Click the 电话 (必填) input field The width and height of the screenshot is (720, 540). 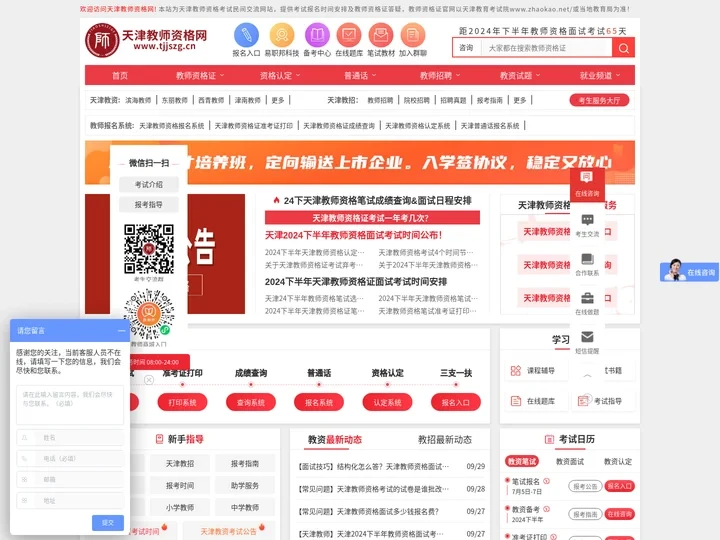pos(70,458)
